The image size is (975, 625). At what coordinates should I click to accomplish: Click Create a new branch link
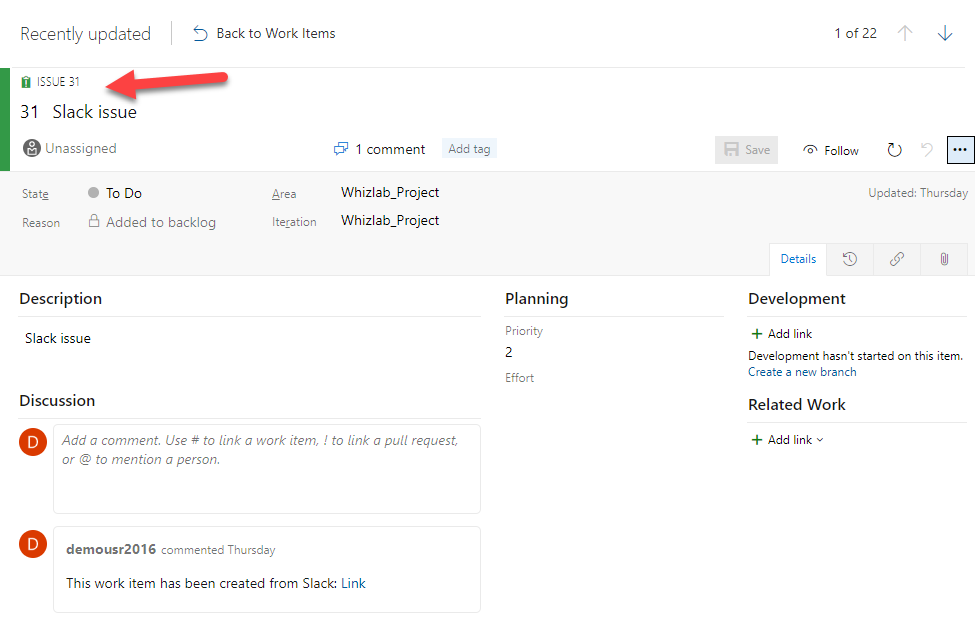(802, 372)
